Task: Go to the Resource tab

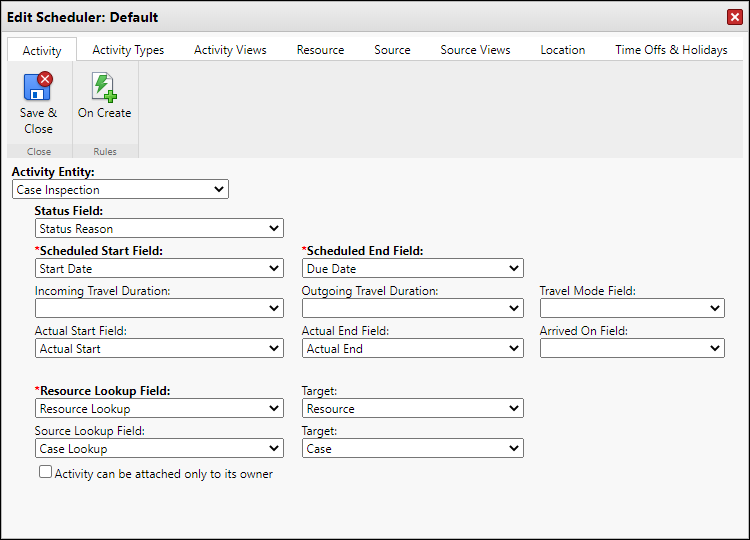Action: click(320, 50)
